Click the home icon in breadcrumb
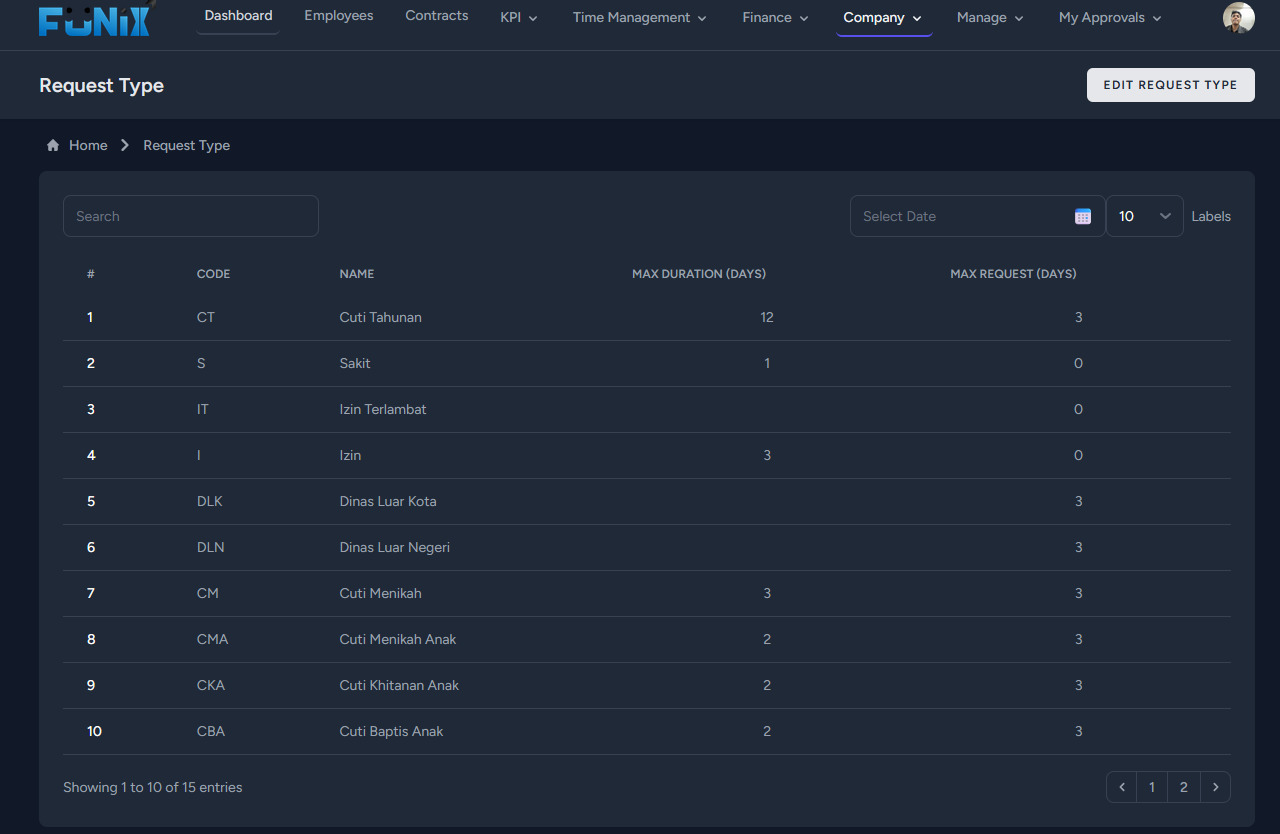1280x834 pixels. [53, 145]
